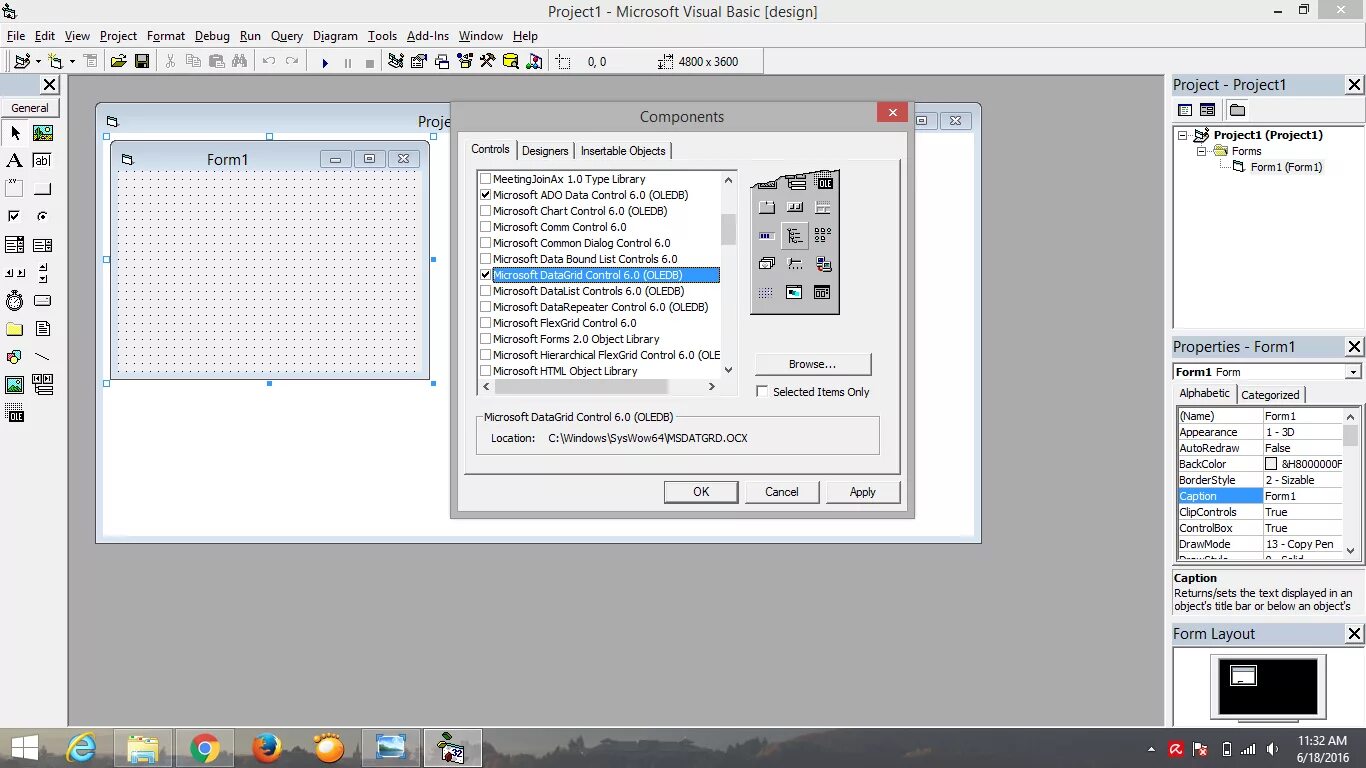Select the ListBox tool in the toolbox
1366x768 pixels.
(43, 245)
